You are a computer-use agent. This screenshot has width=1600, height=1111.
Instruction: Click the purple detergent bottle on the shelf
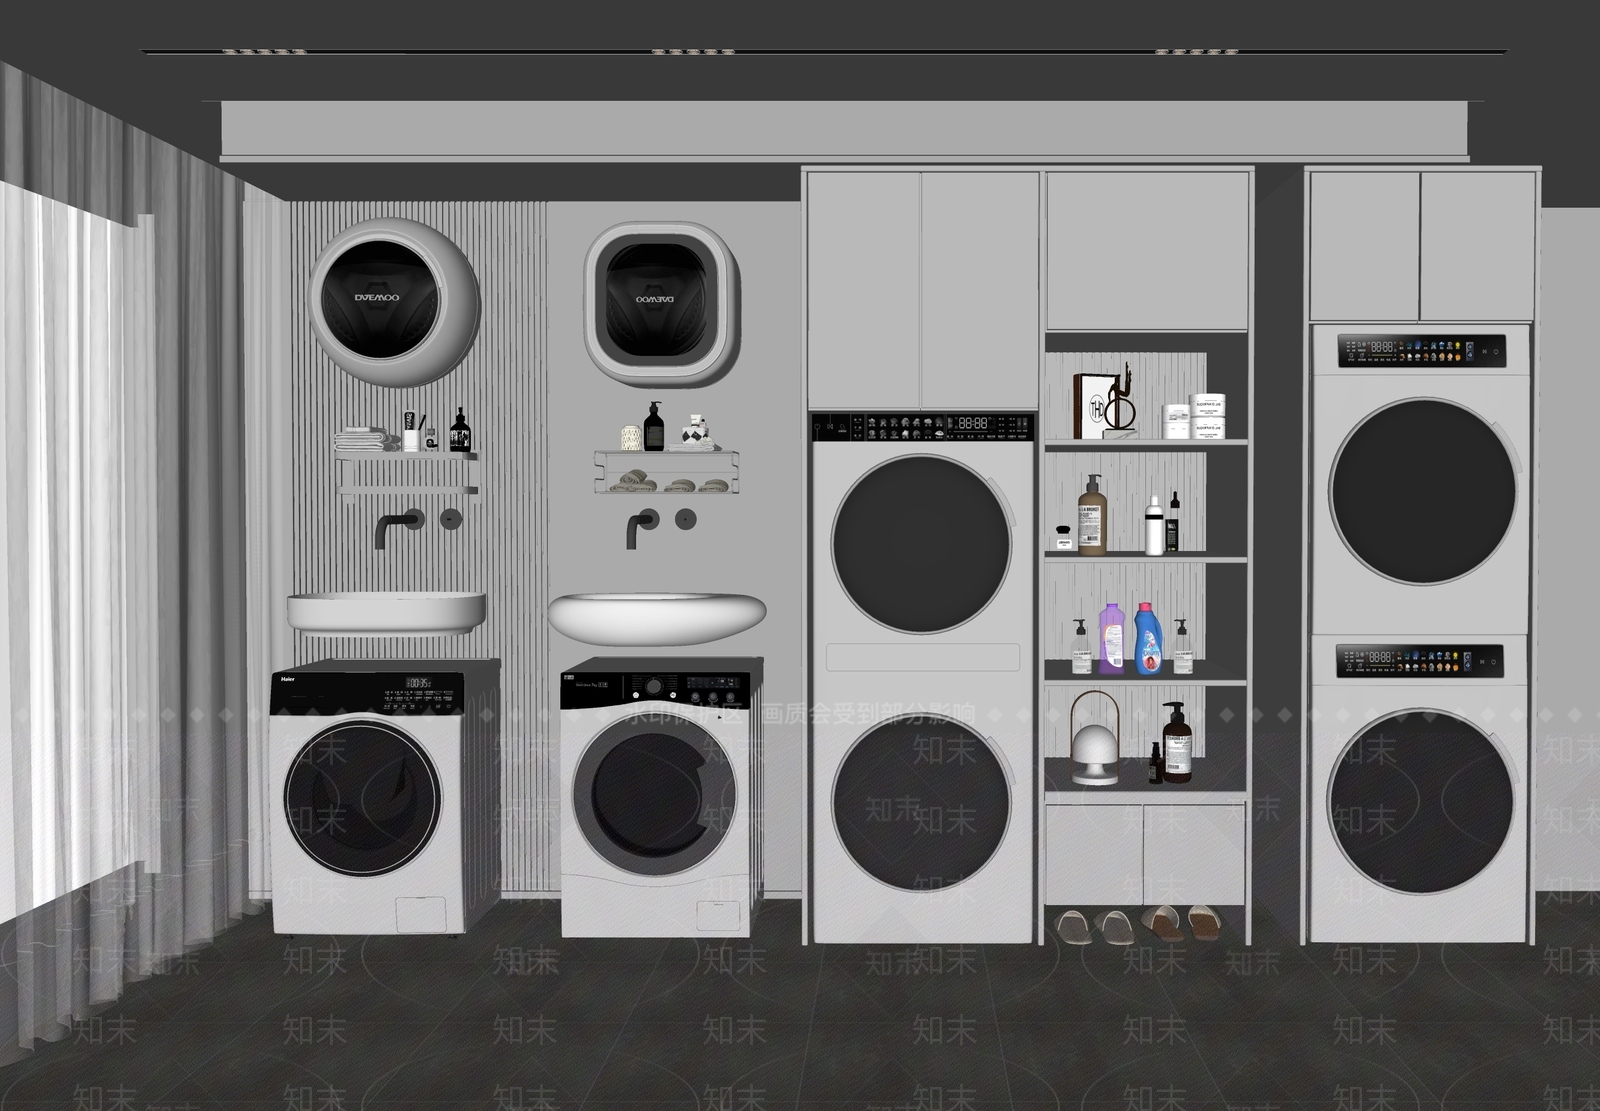click(x=1111, y=637)
